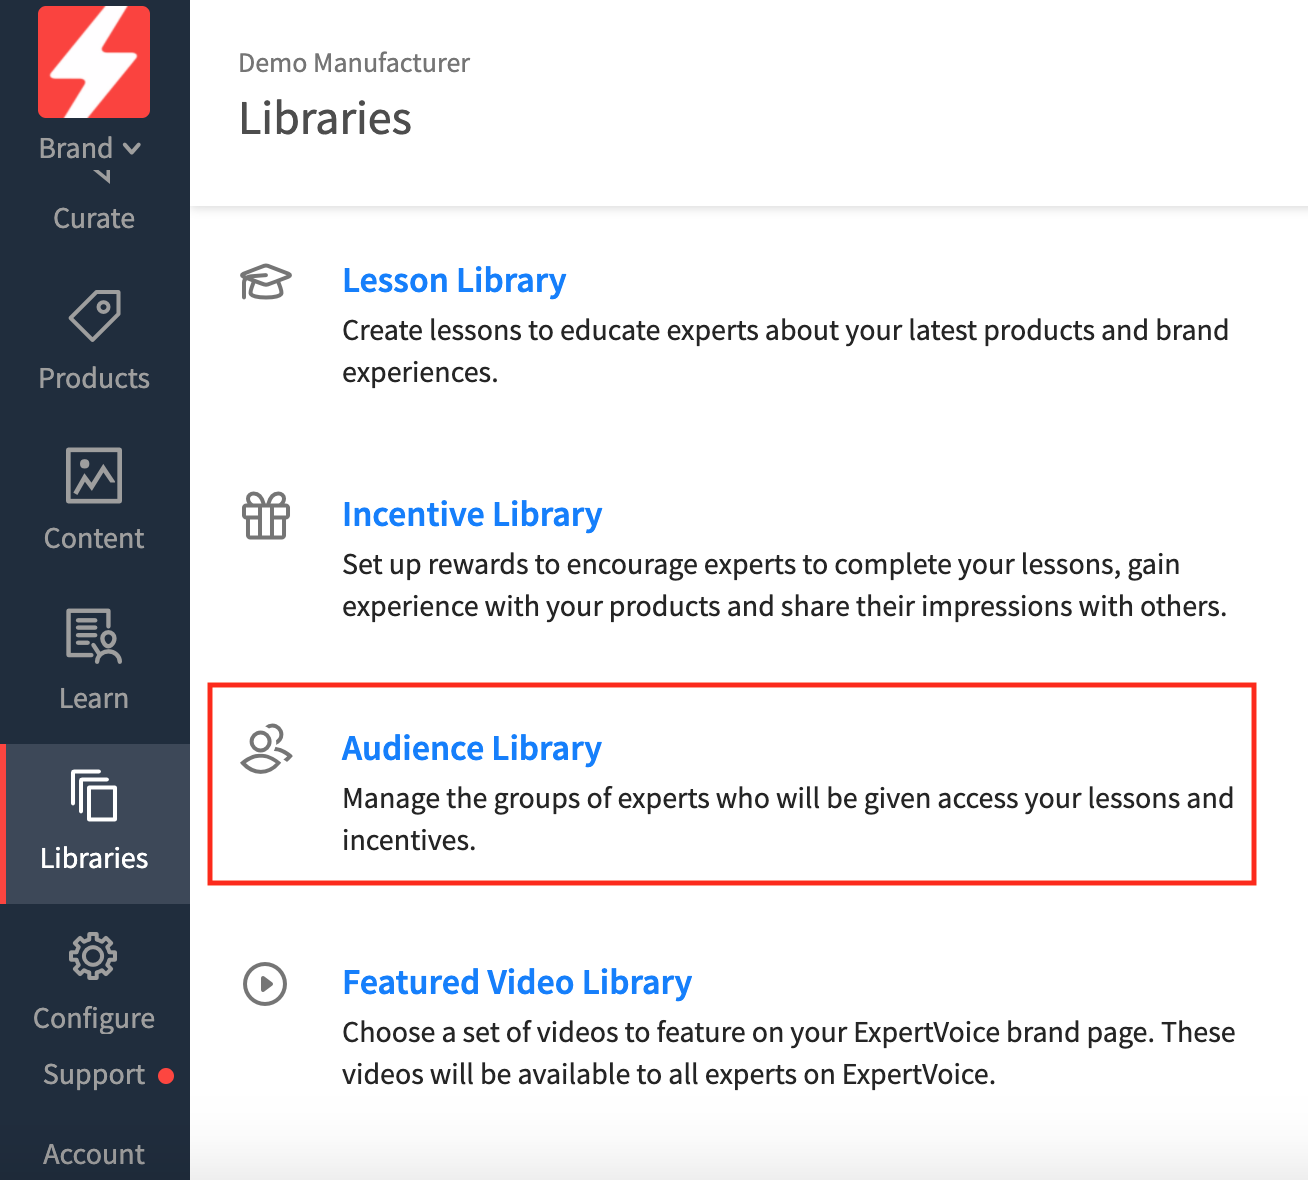Image resolution: width=1308 pixels, height=1180 pixels.
Task: Open the Lesson Library link
Action: pyautogui.click(x=454, y=281)
